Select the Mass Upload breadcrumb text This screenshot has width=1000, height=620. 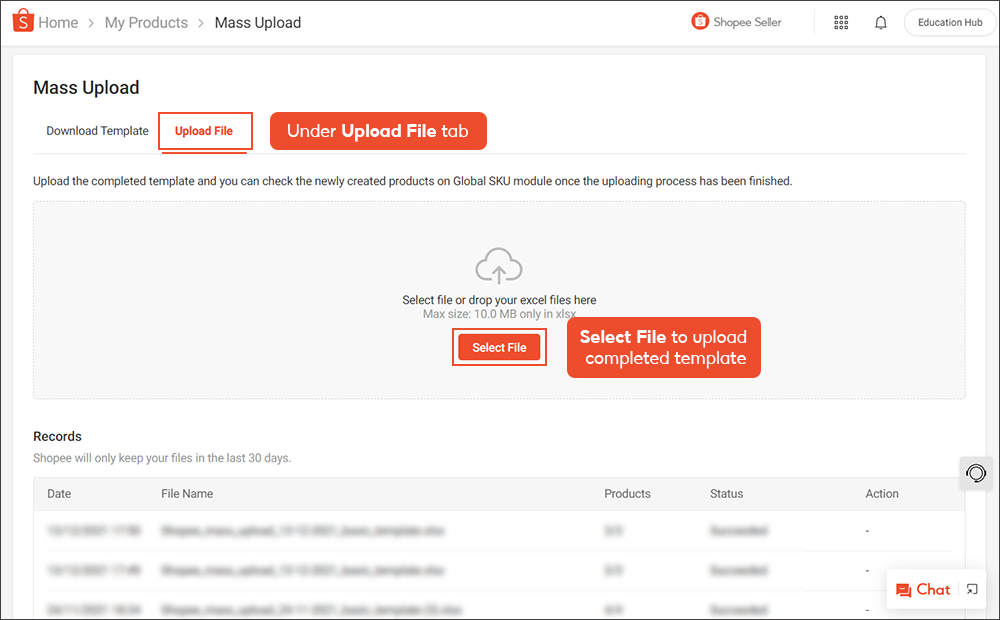tap(257, 22)
